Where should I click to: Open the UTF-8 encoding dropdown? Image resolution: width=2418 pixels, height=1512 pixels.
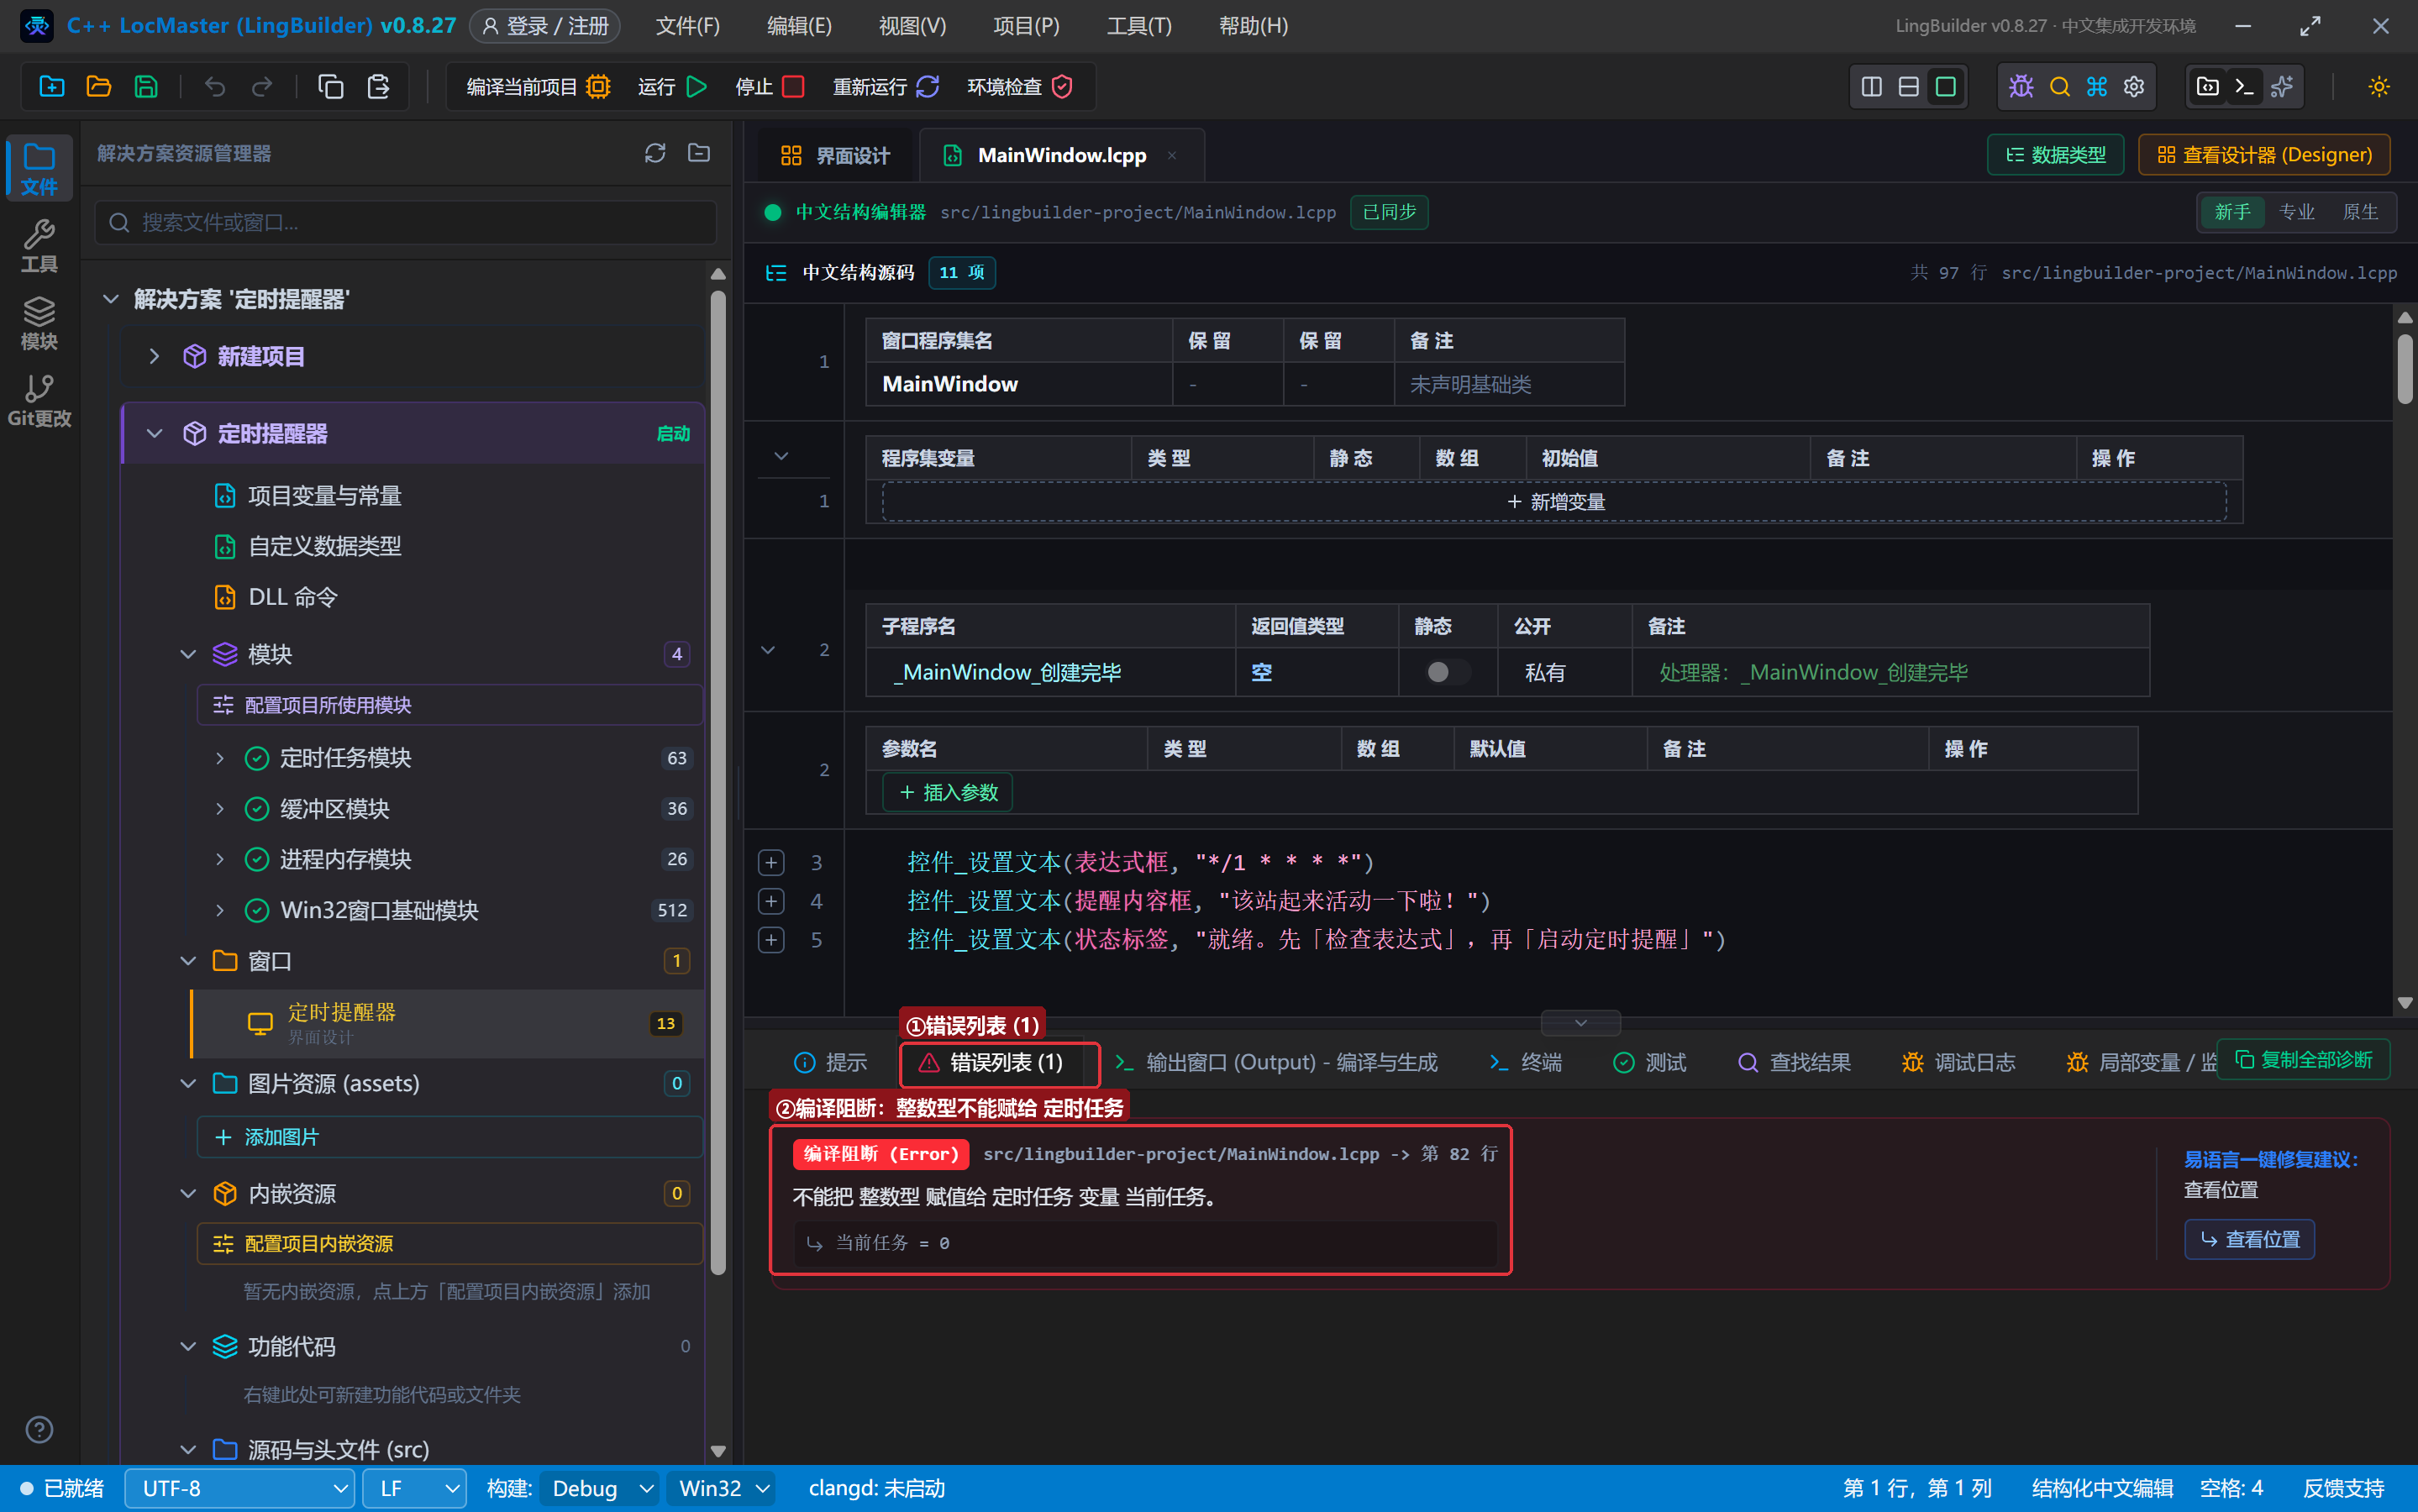point(239,1488)
